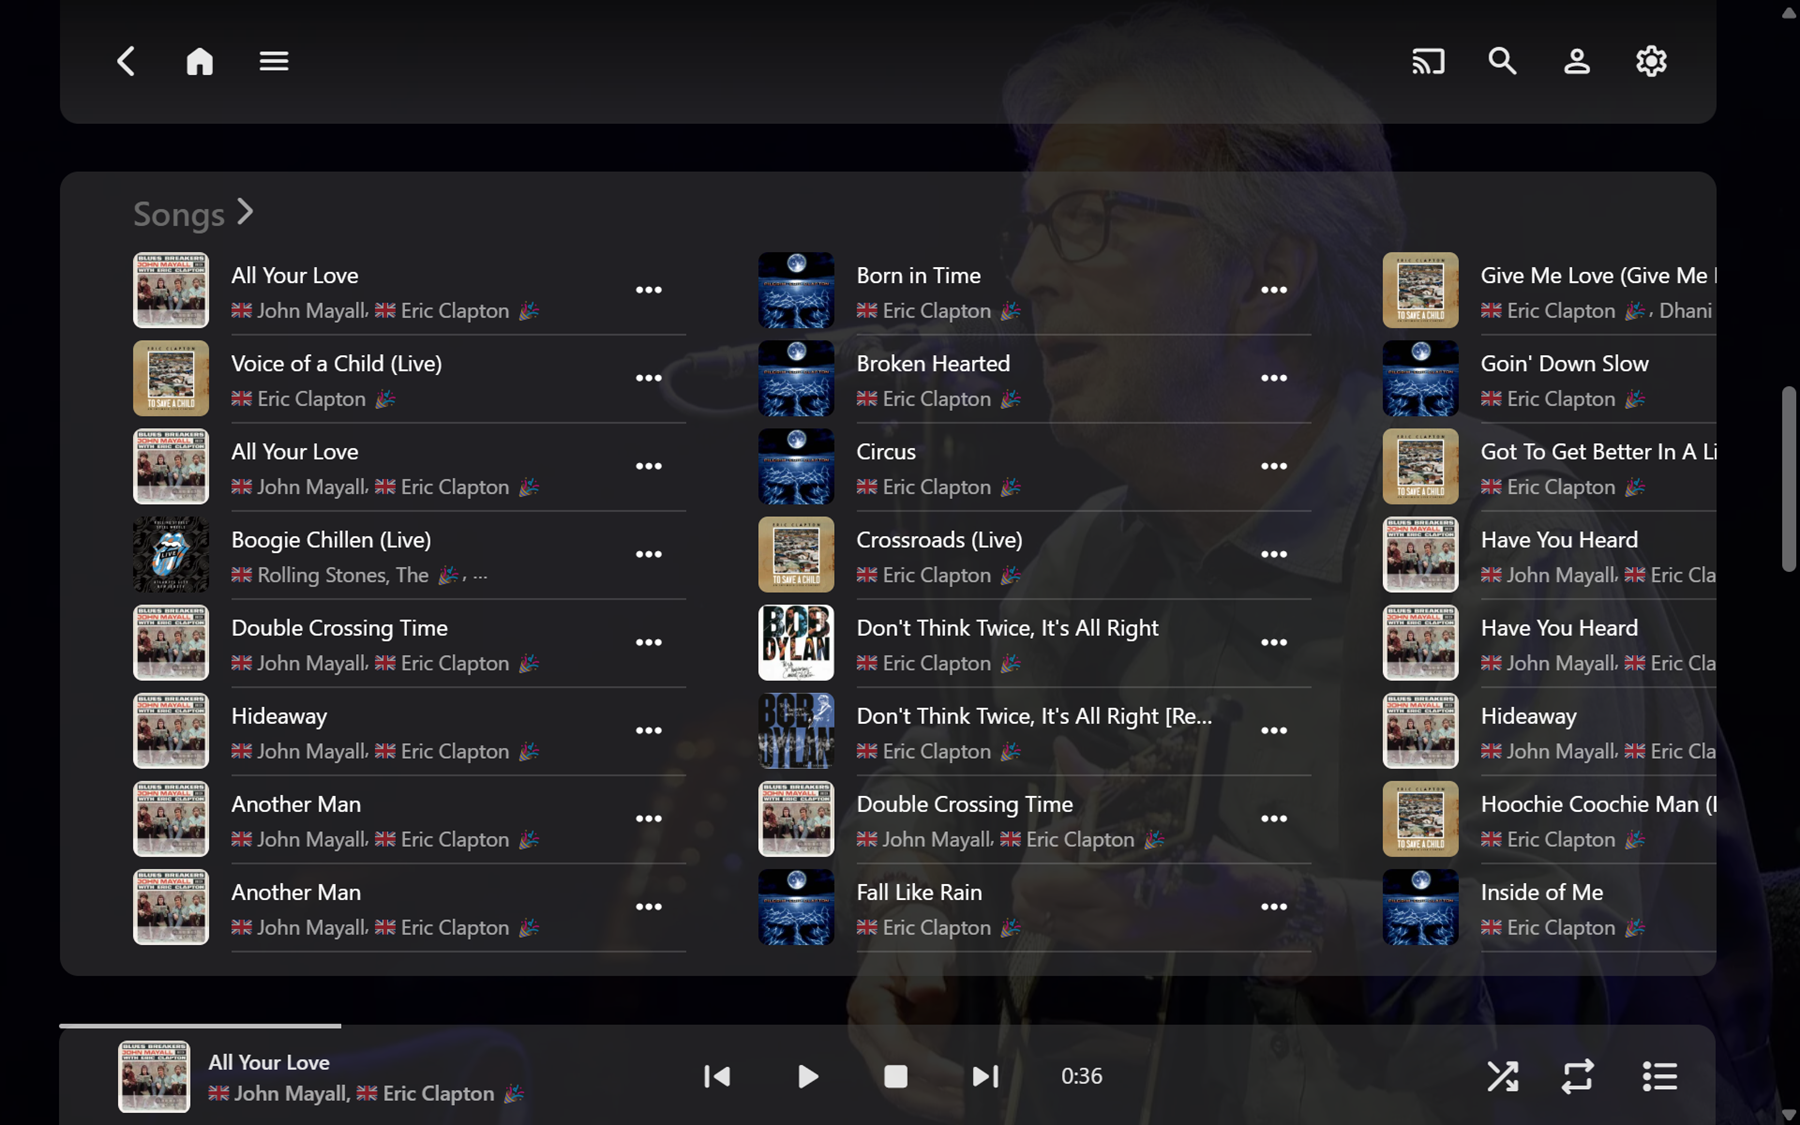Click the Voice of a Child (Live) album art
The image size is (1800, 1125).
(171, 378)
